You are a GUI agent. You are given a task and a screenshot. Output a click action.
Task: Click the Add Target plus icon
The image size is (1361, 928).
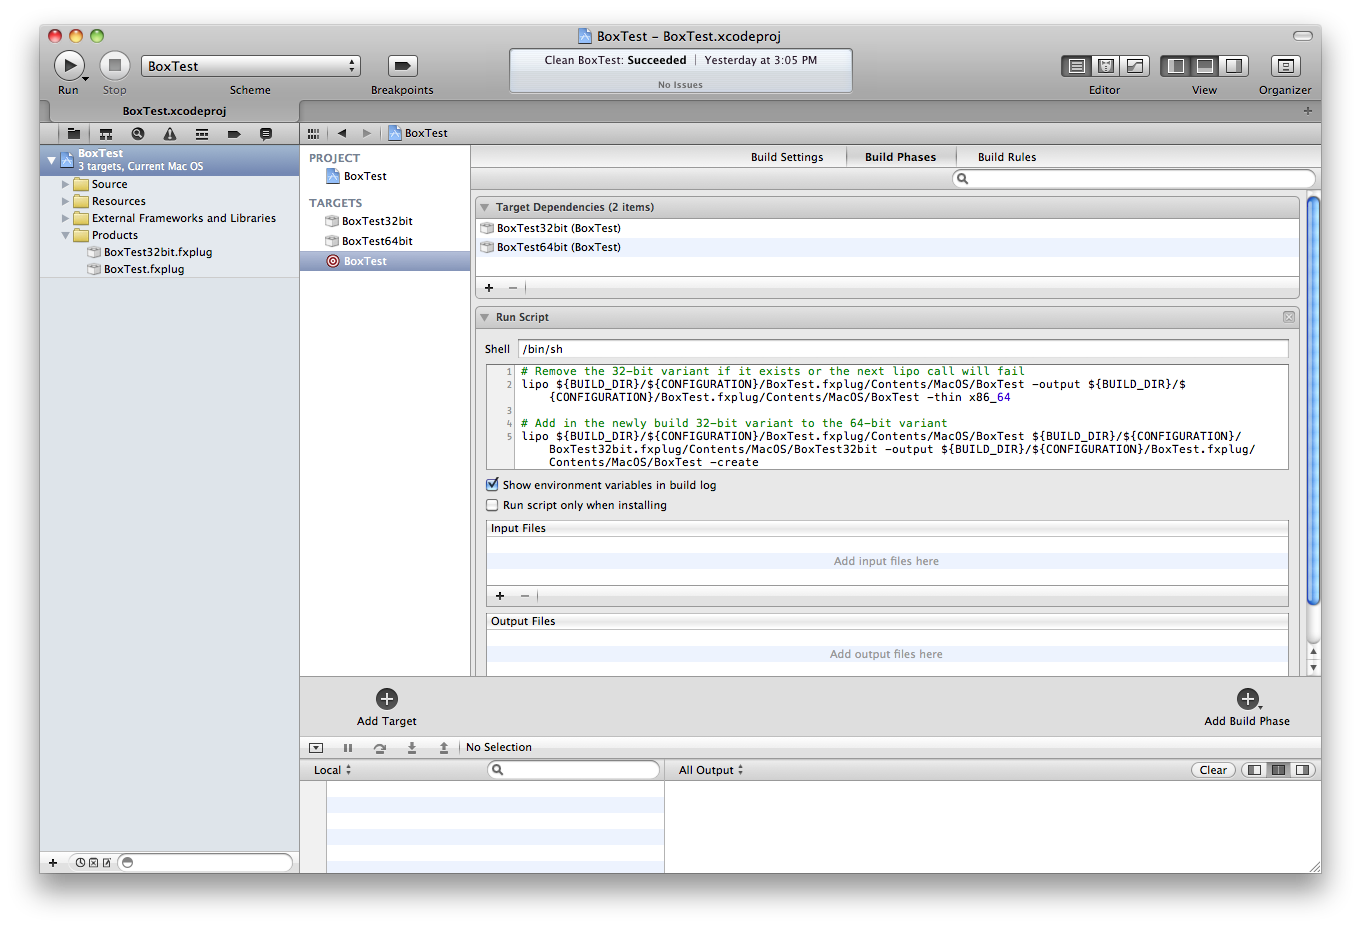[387, 698]
